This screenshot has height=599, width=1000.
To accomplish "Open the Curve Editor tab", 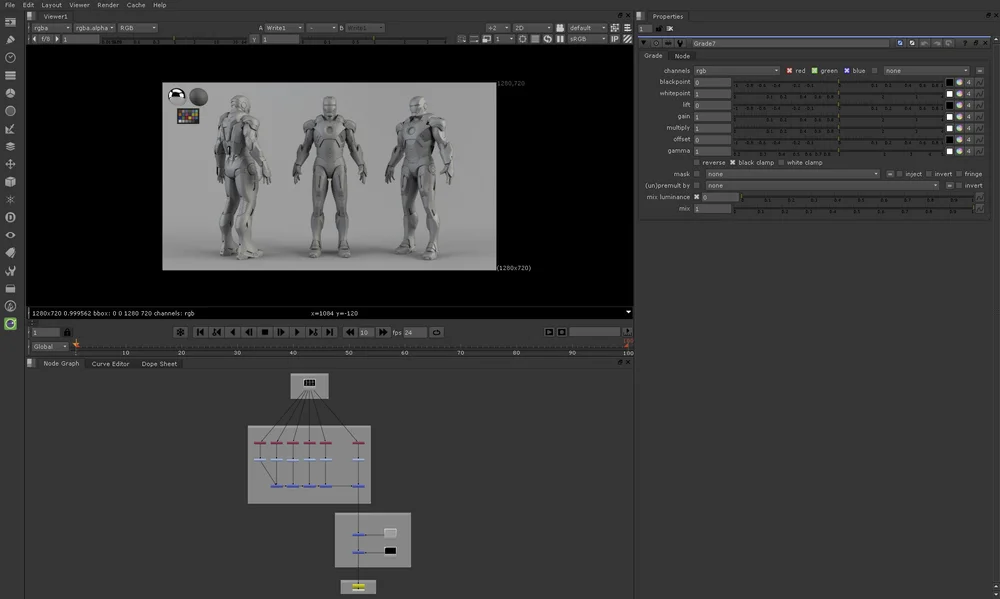I will 110,363.
